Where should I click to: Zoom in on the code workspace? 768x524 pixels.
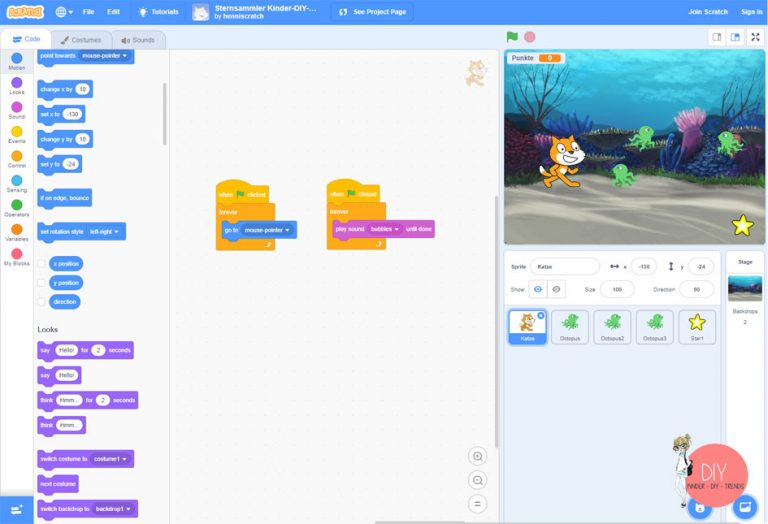[478, 456]
